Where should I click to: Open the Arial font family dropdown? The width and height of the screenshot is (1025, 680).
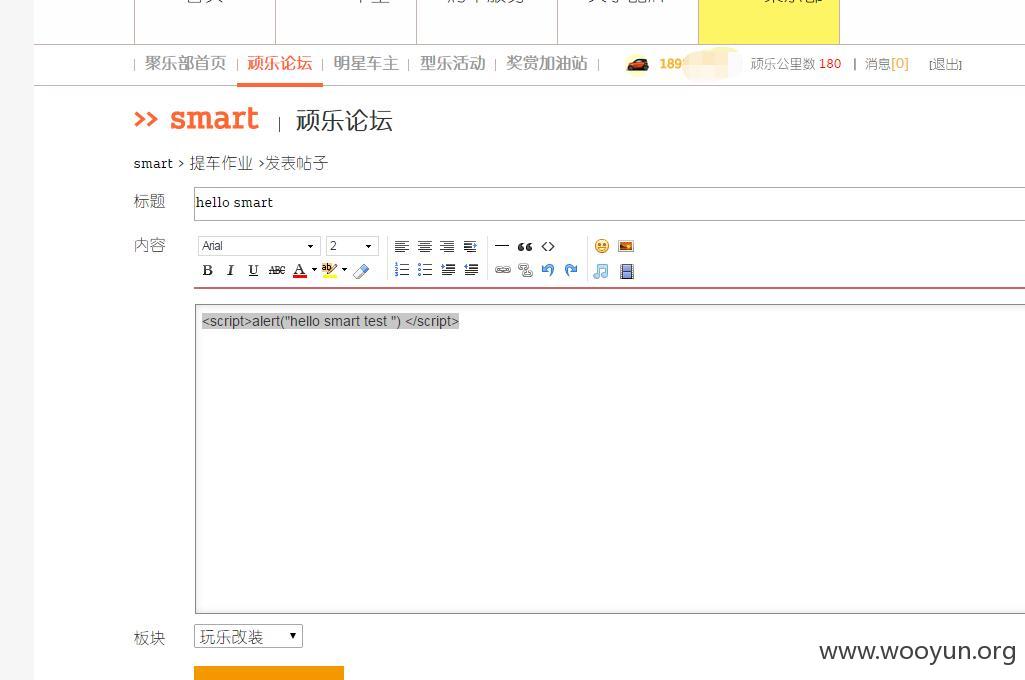[259, 246]
